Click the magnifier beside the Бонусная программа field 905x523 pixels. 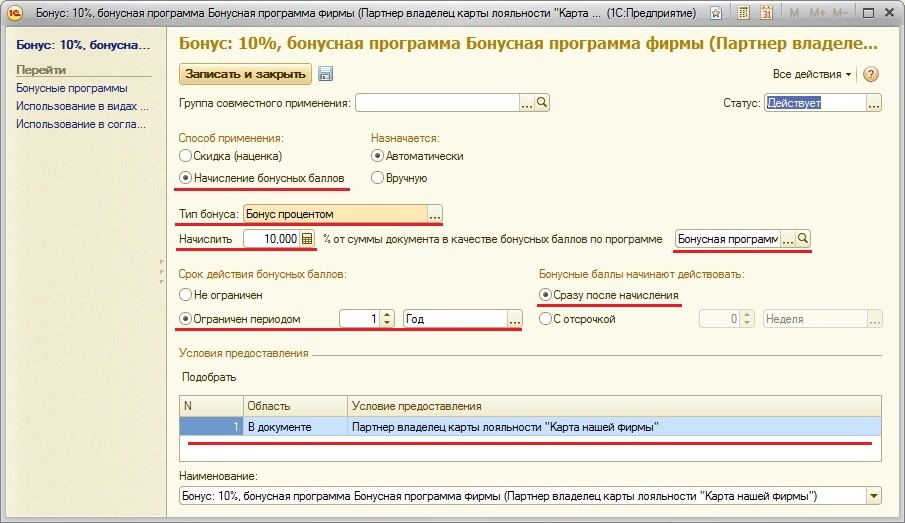[803, 239]
